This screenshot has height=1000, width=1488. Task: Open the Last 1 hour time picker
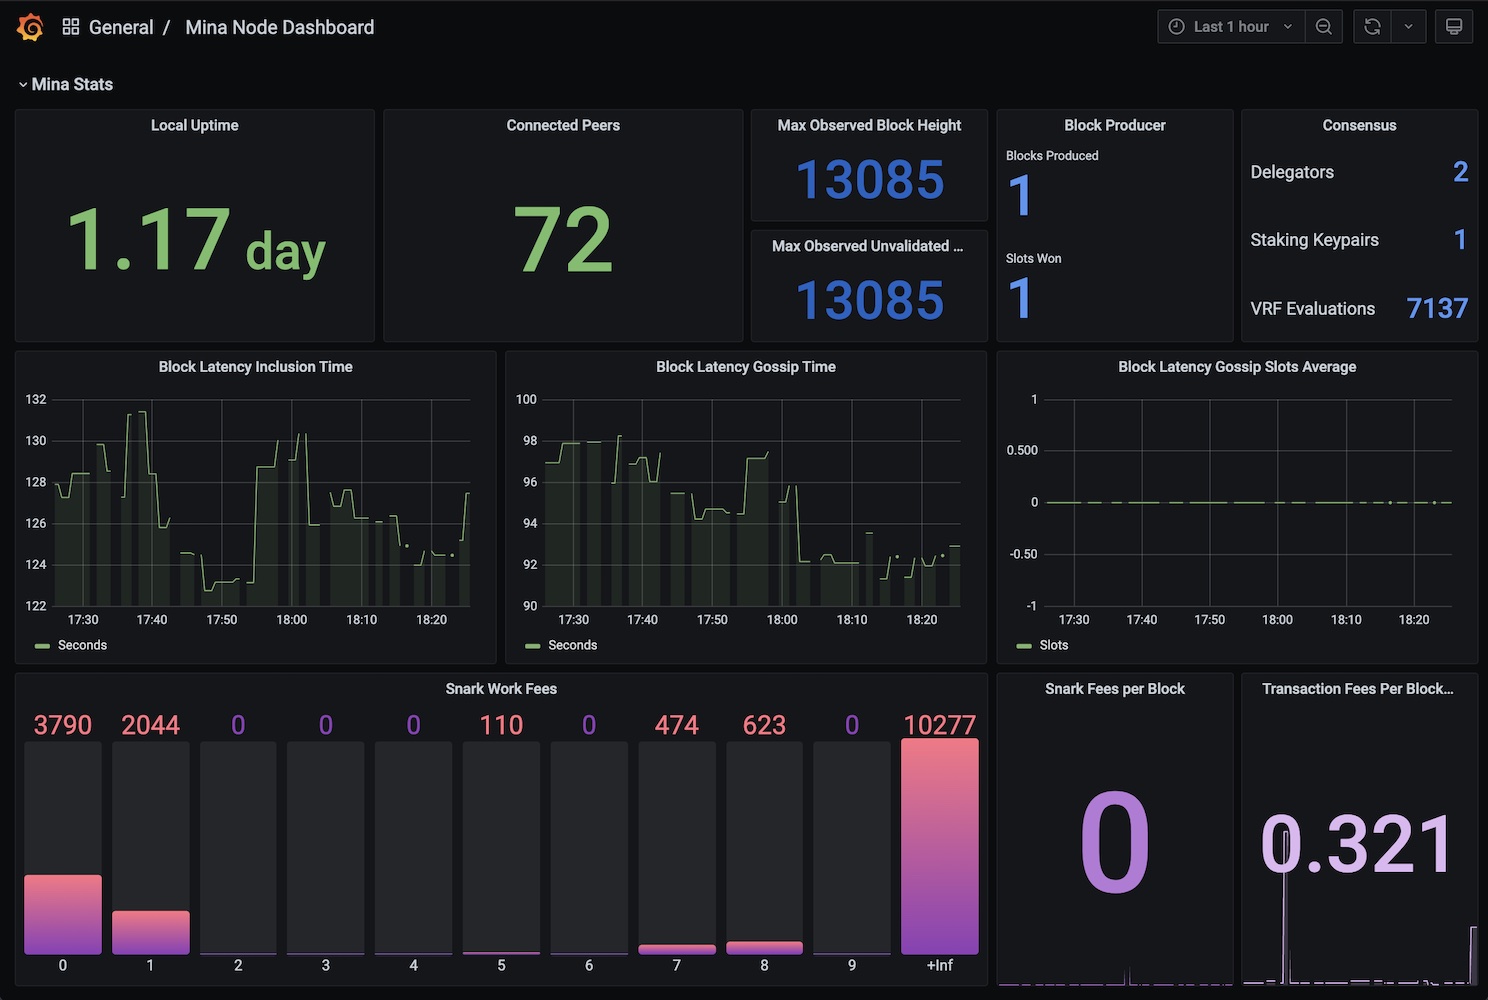click(x=1231, y=27)
